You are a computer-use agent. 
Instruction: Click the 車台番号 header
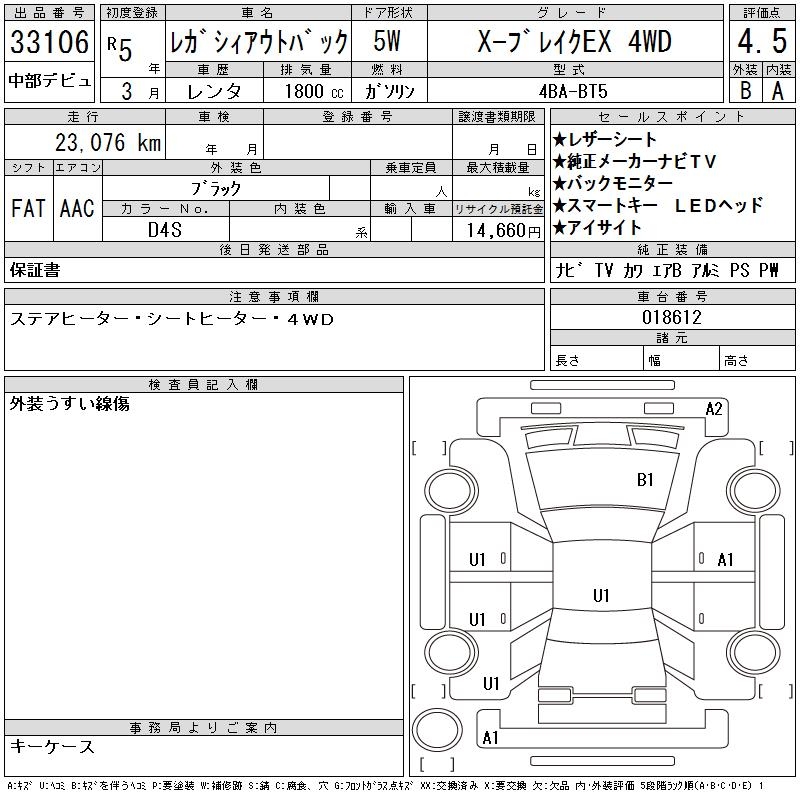[x=672, y=296]
